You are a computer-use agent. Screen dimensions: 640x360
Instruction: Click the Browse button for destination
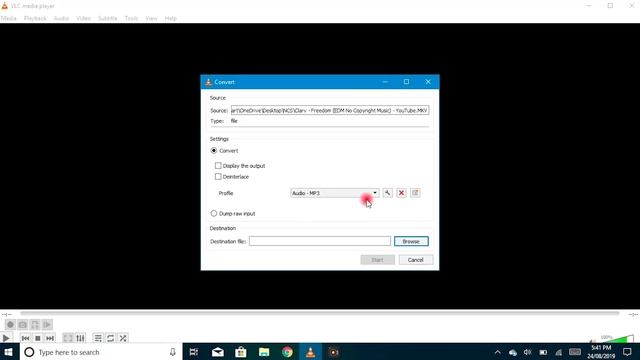click(x=411, y=241)
